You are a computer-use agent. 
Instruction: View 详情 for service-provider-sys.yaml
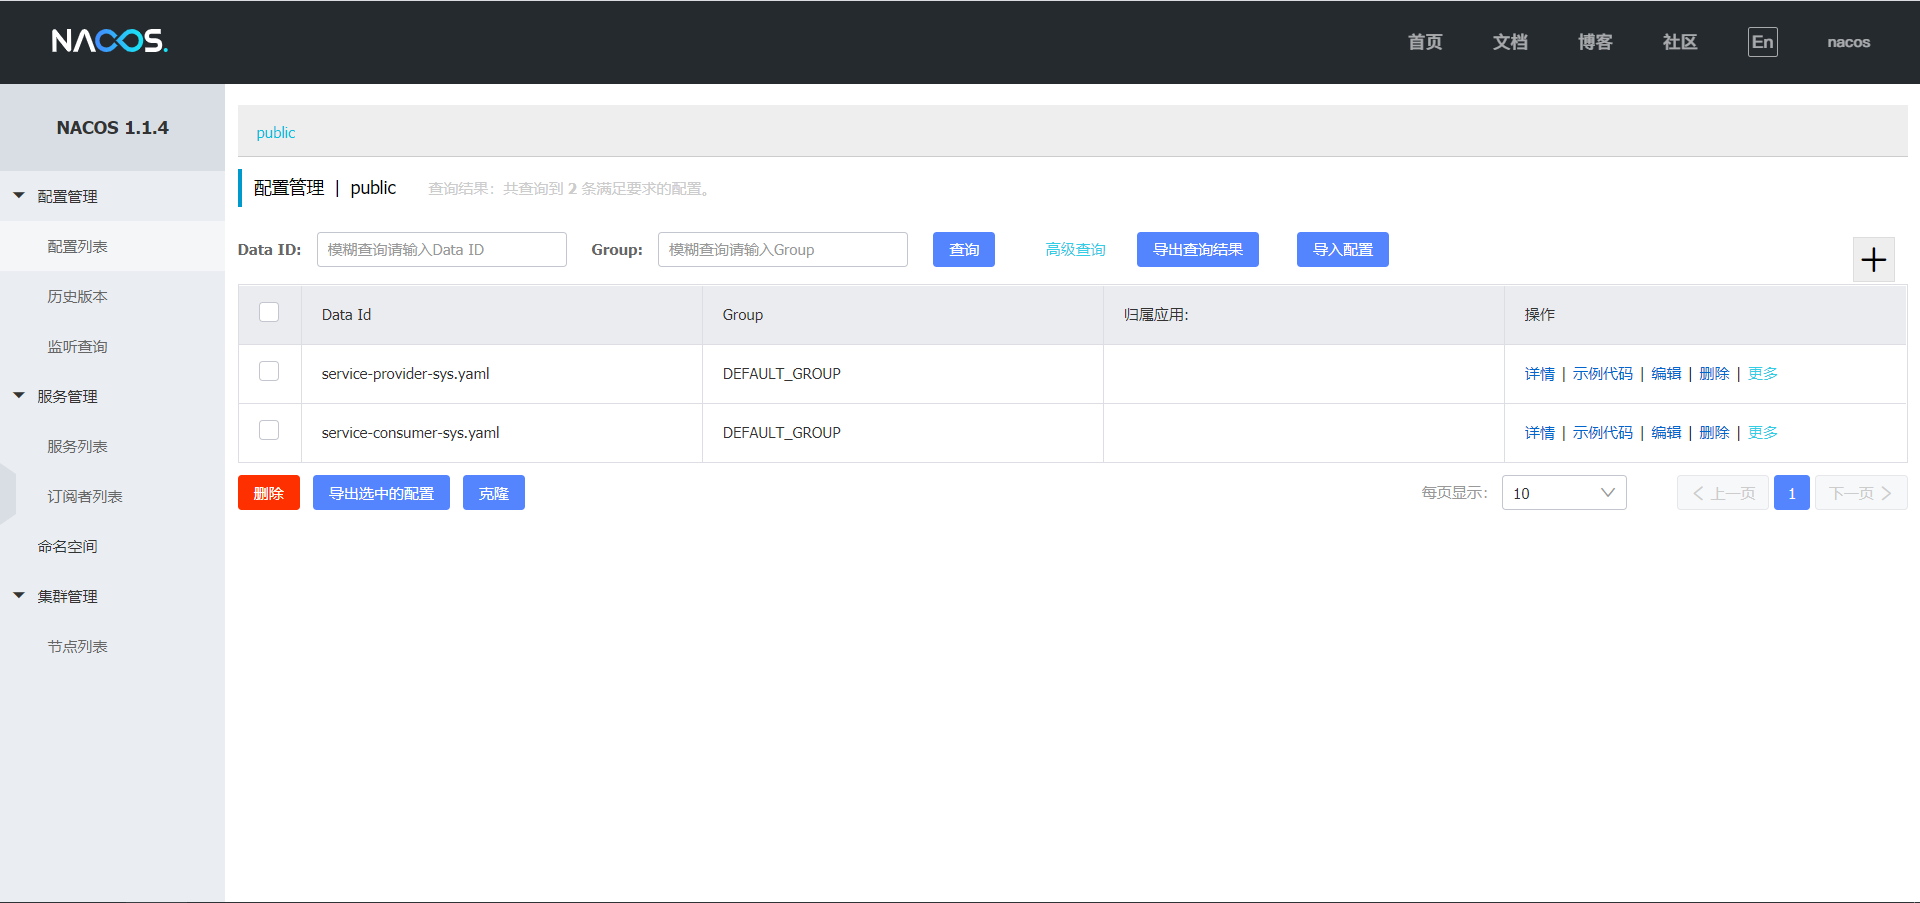point(1540,374)
